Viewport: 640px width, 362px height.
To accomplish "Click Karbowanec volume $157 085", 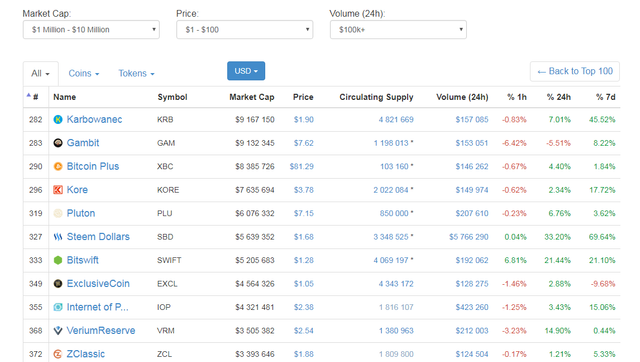I will [x=472, y=120].
